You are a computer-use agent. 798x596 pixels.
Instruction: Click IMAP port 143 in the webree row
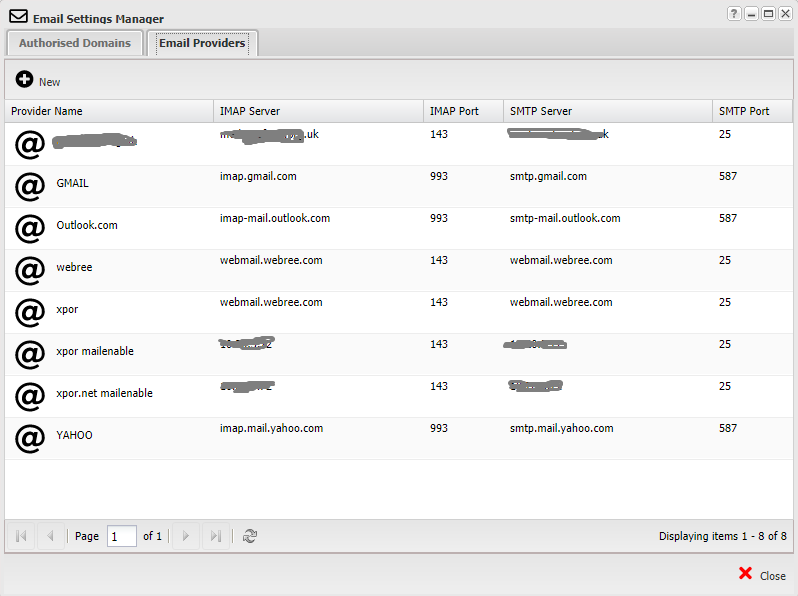click(439, 260)
